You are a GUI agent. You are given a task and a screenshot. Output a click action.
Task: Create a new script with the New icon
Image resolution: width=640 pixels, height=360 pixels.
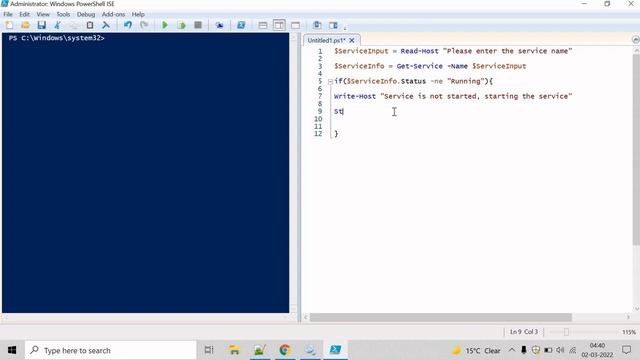coord(9,25)
